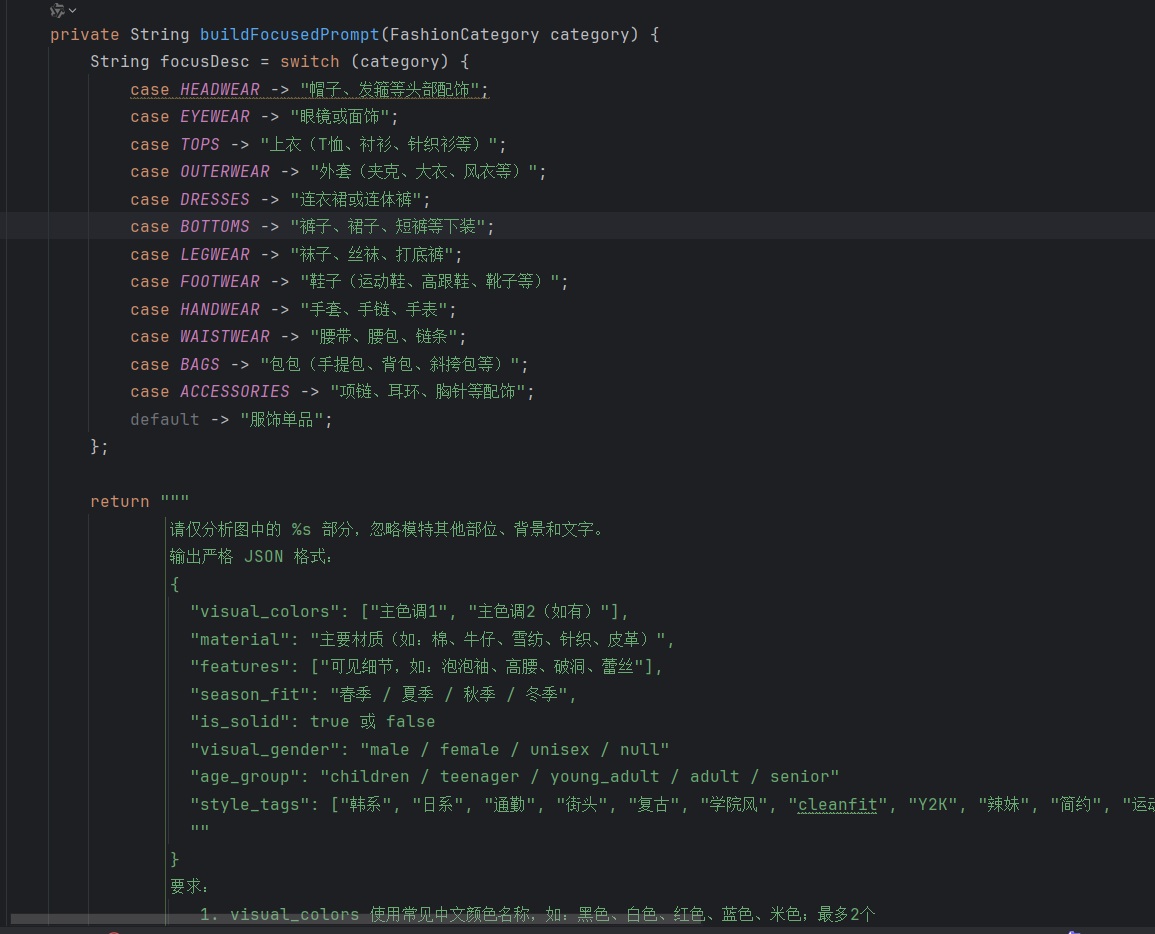Click the LEGWEAR enum constant
The width and height of the screenshot is (1155, 934).
tap(215, 255)
